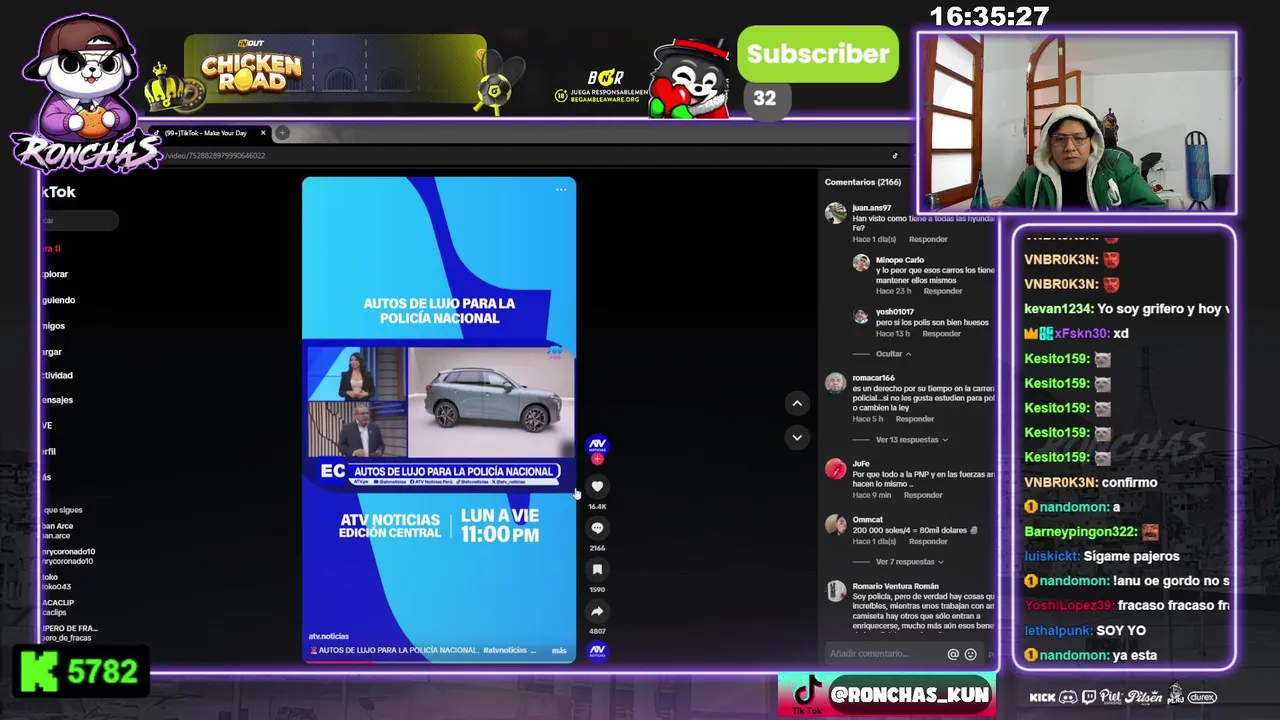Reply to yosh01017 via Responder
Screen dimensions: 1280x720
click(x=943, y=334)
